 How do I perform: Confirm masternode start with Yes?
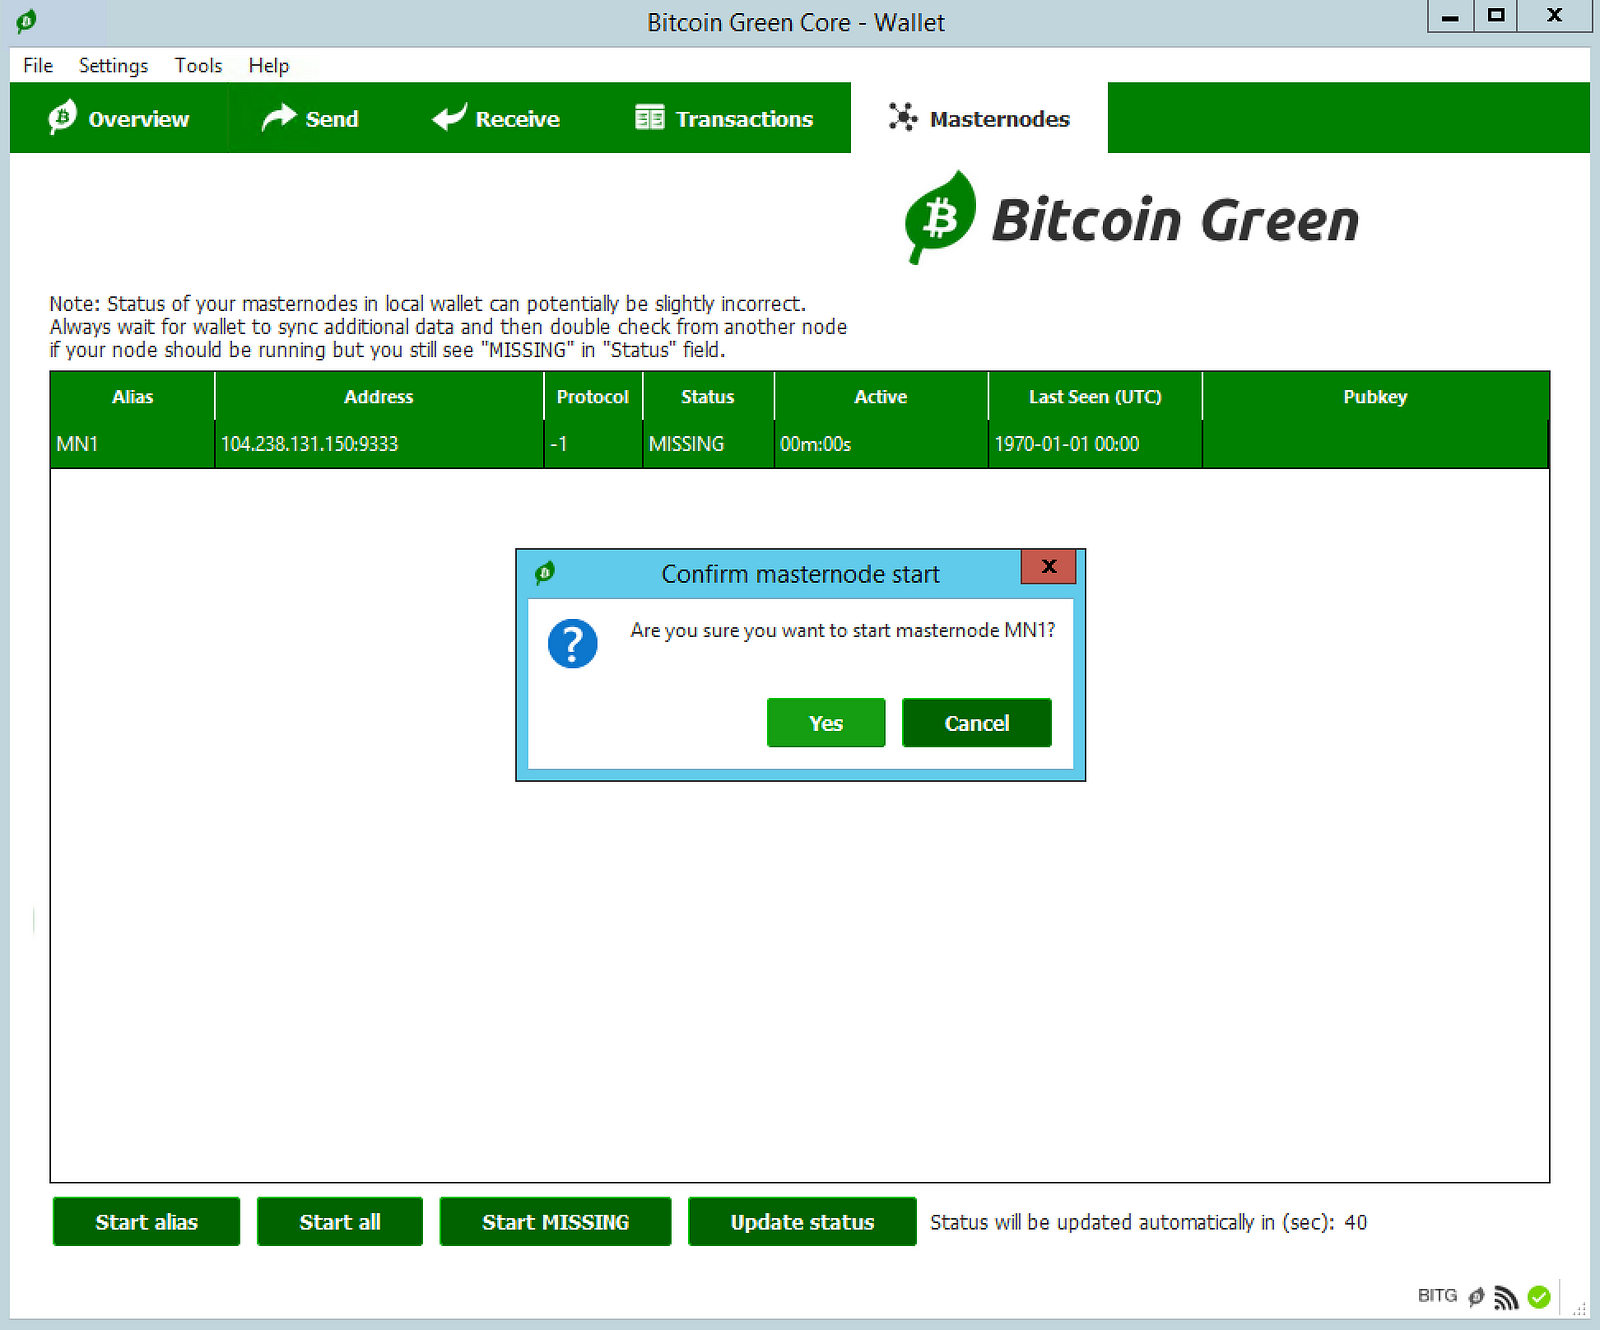(826, 723)
